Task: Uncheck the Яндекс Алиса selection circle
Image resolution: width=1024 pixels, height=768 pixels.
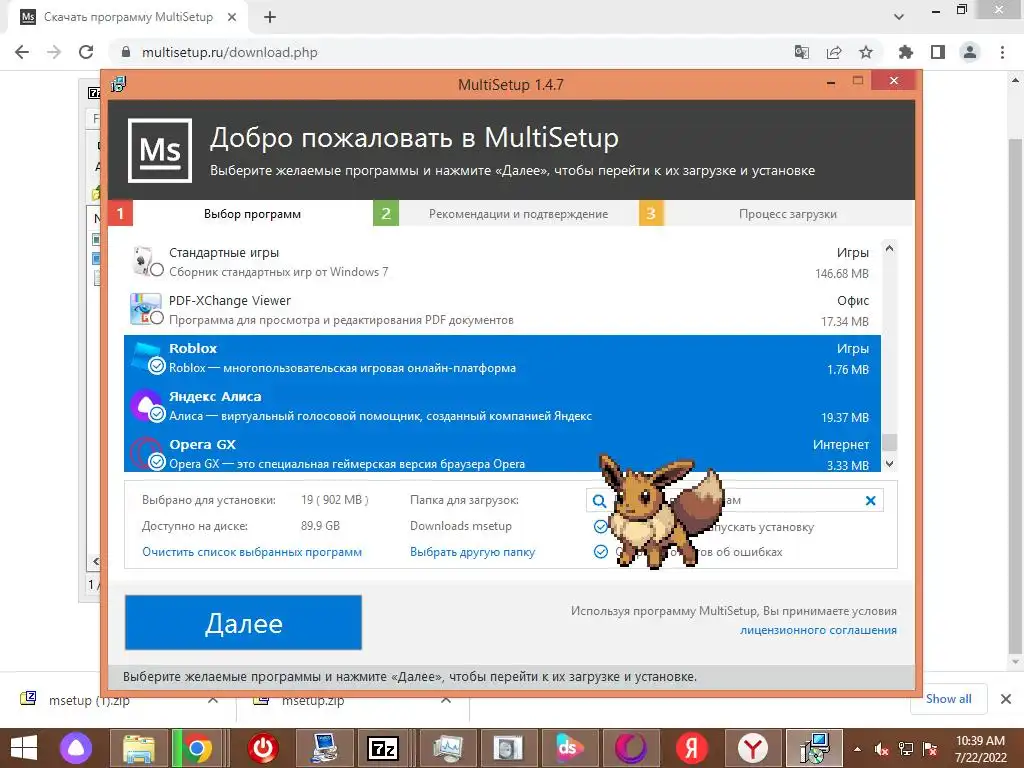Action: click(157, 414)
